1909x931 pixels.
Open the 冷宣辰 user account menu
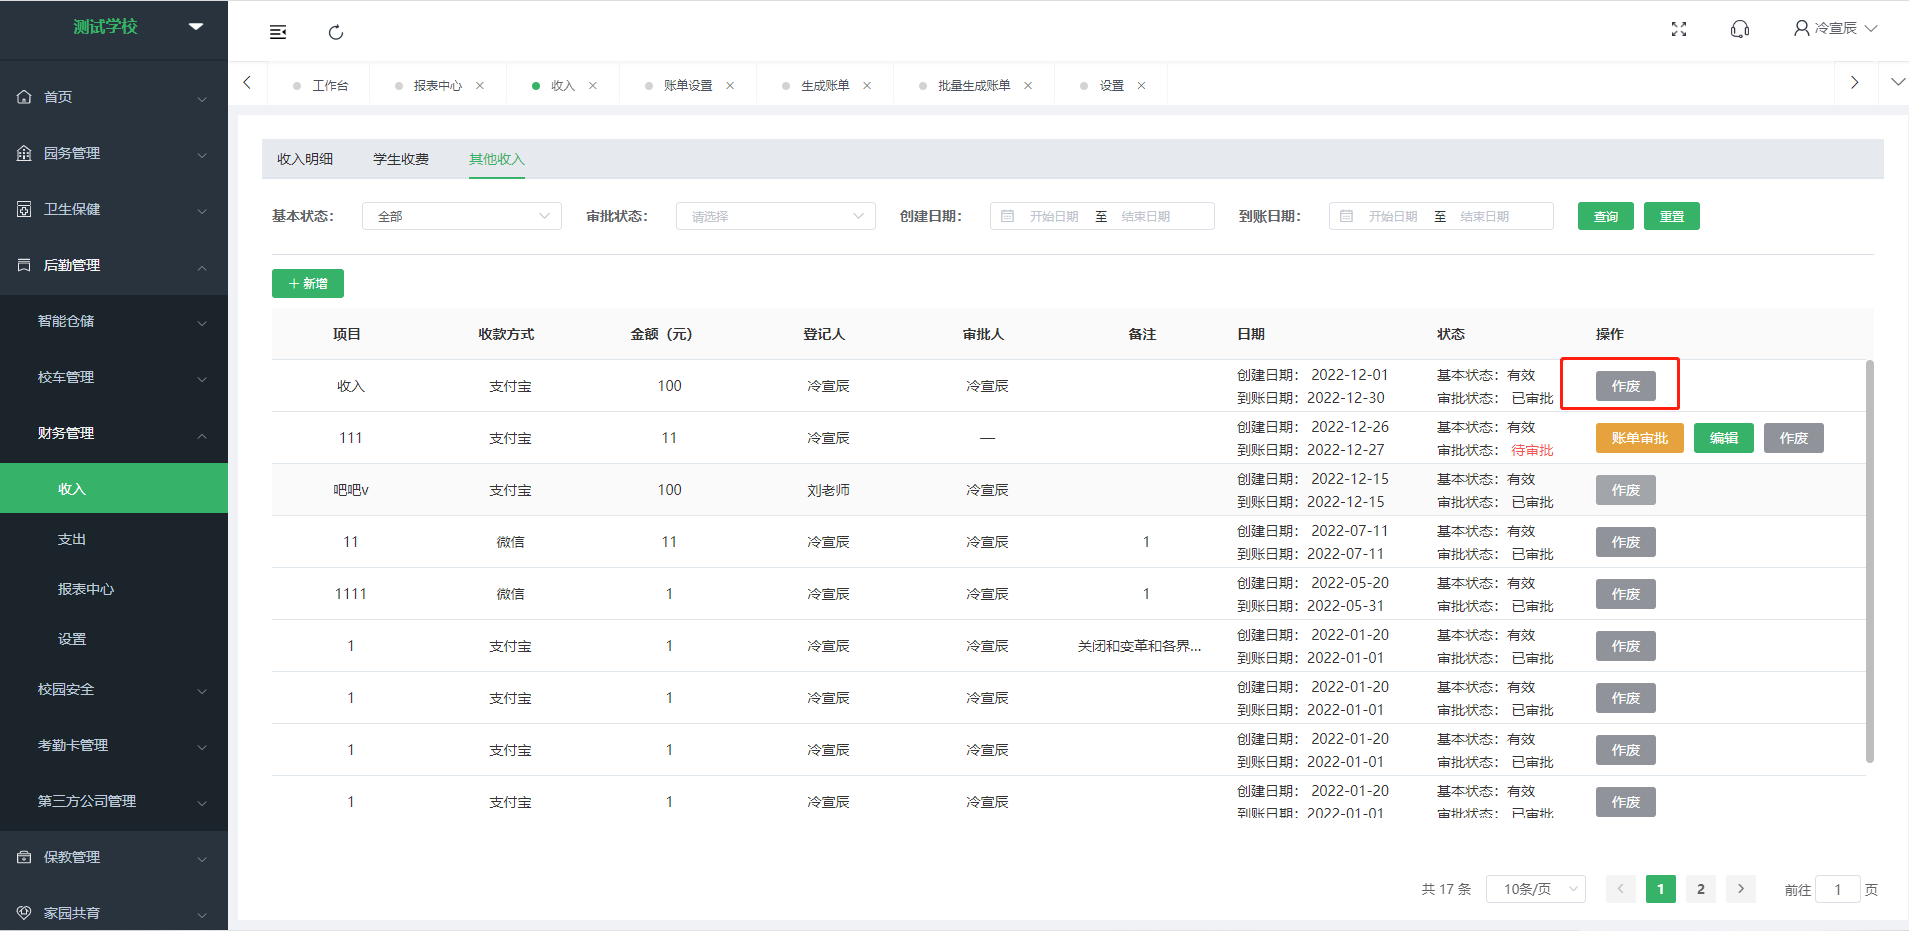click(1835, 28)
